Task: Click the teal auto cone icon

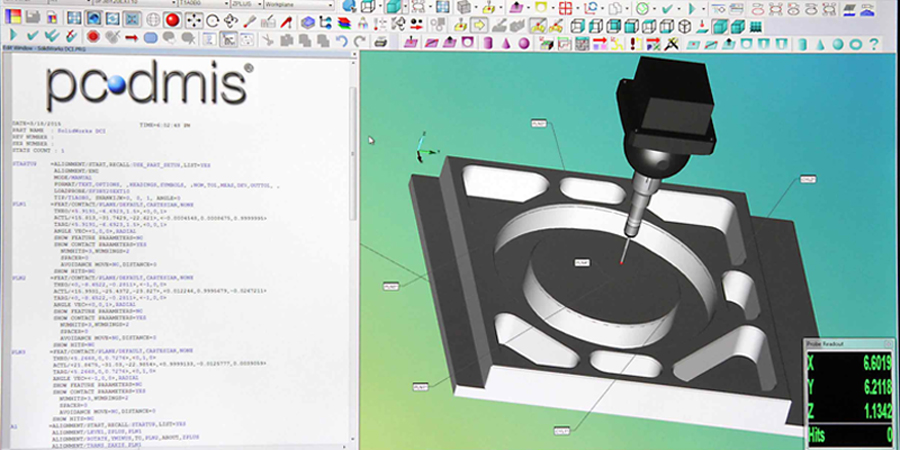Action: tap(820, 44)
